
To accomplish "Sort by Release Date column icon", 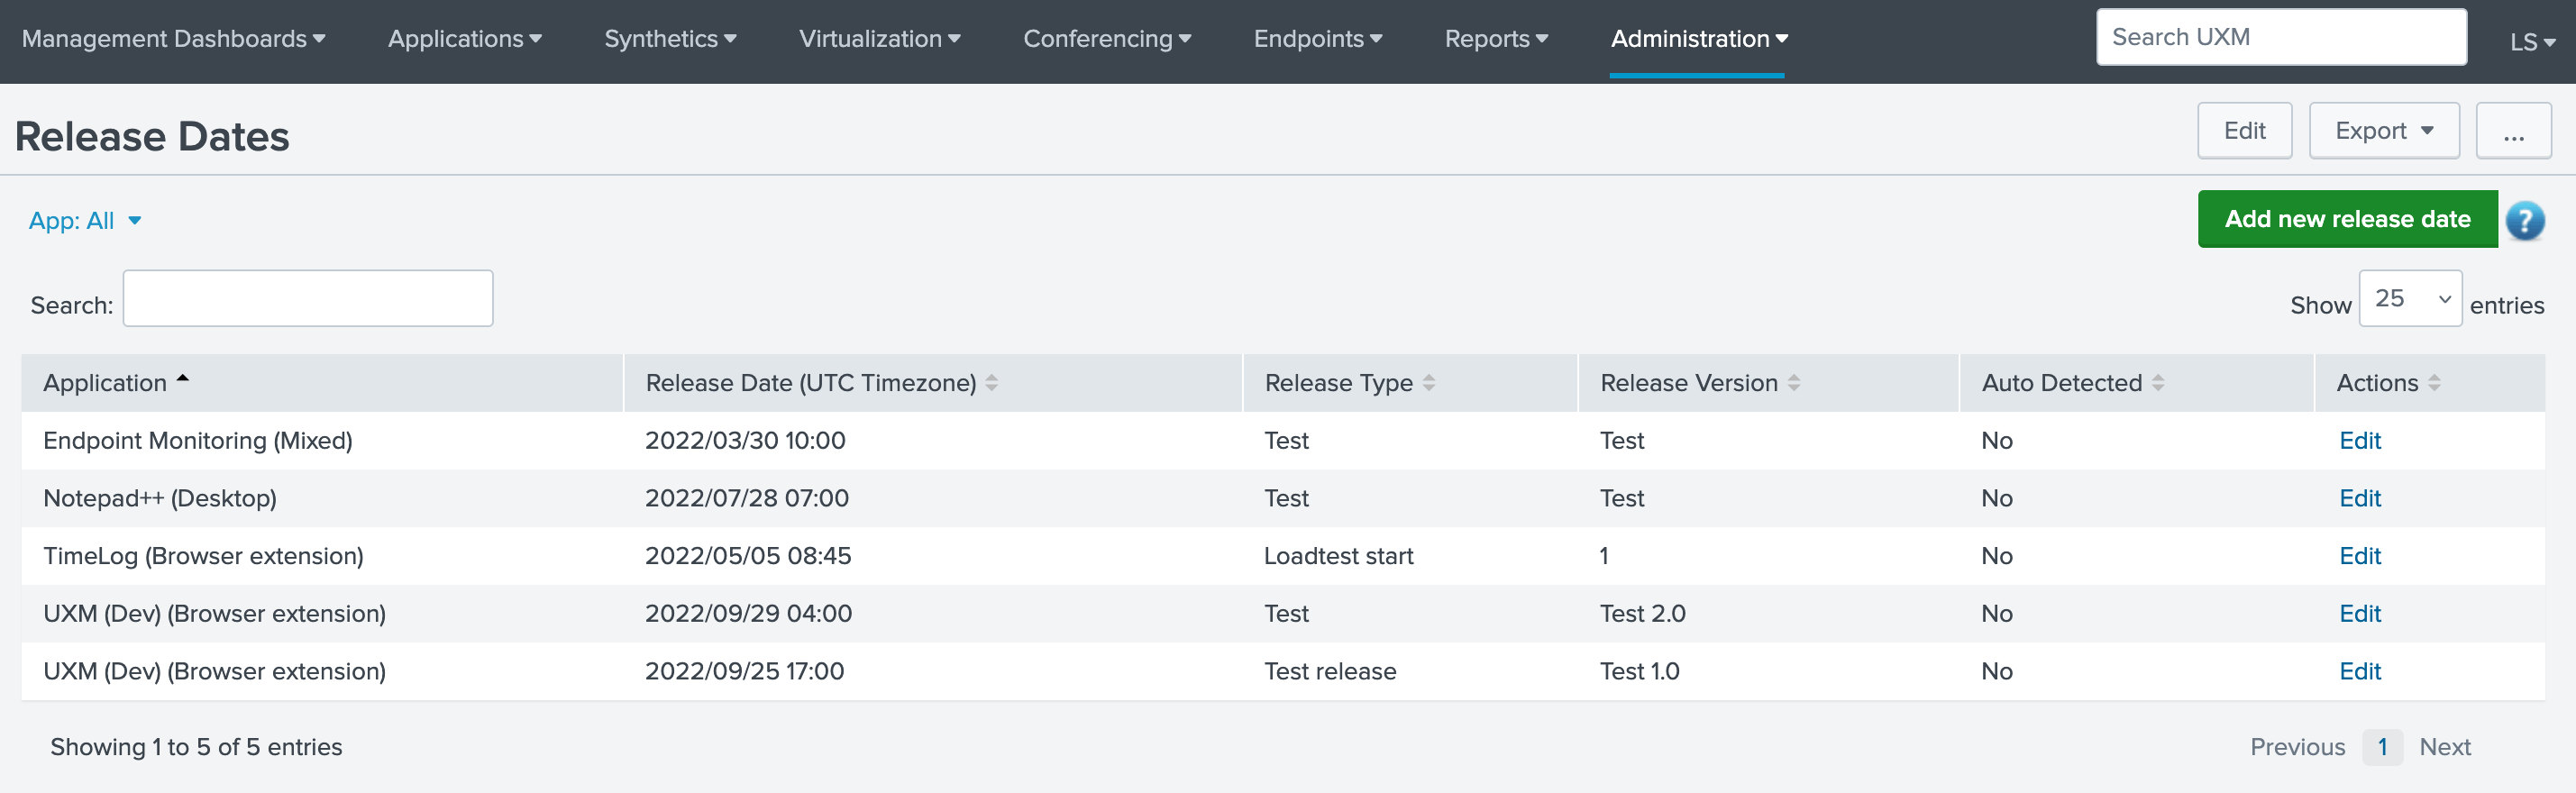I will click(x=991, y=383).
